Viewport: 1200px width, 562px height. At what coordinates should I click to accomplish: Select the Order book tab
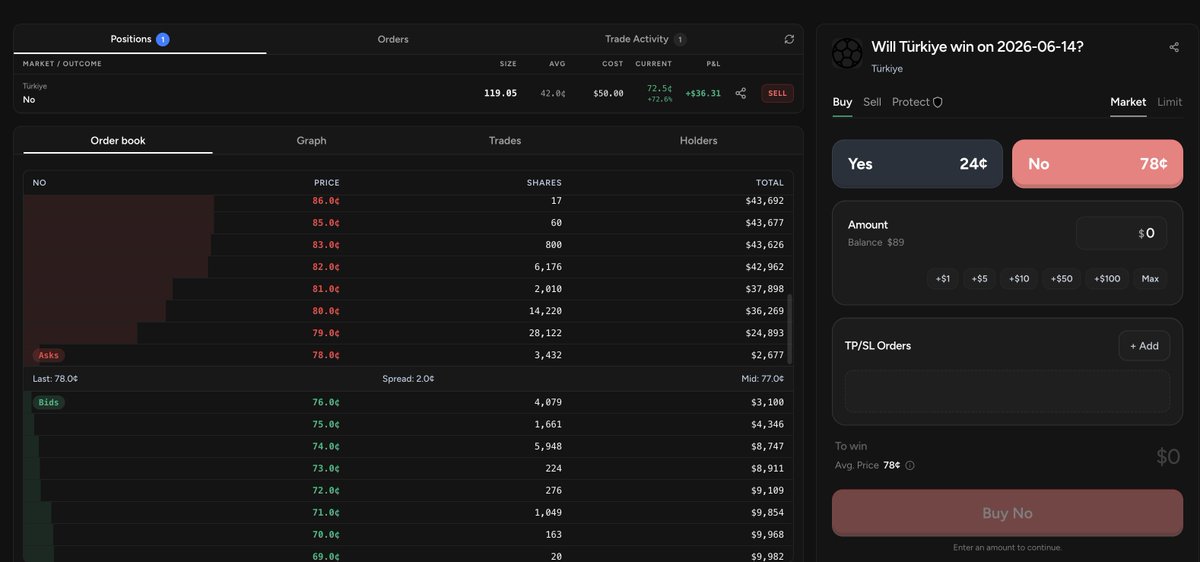click(118, 141)
